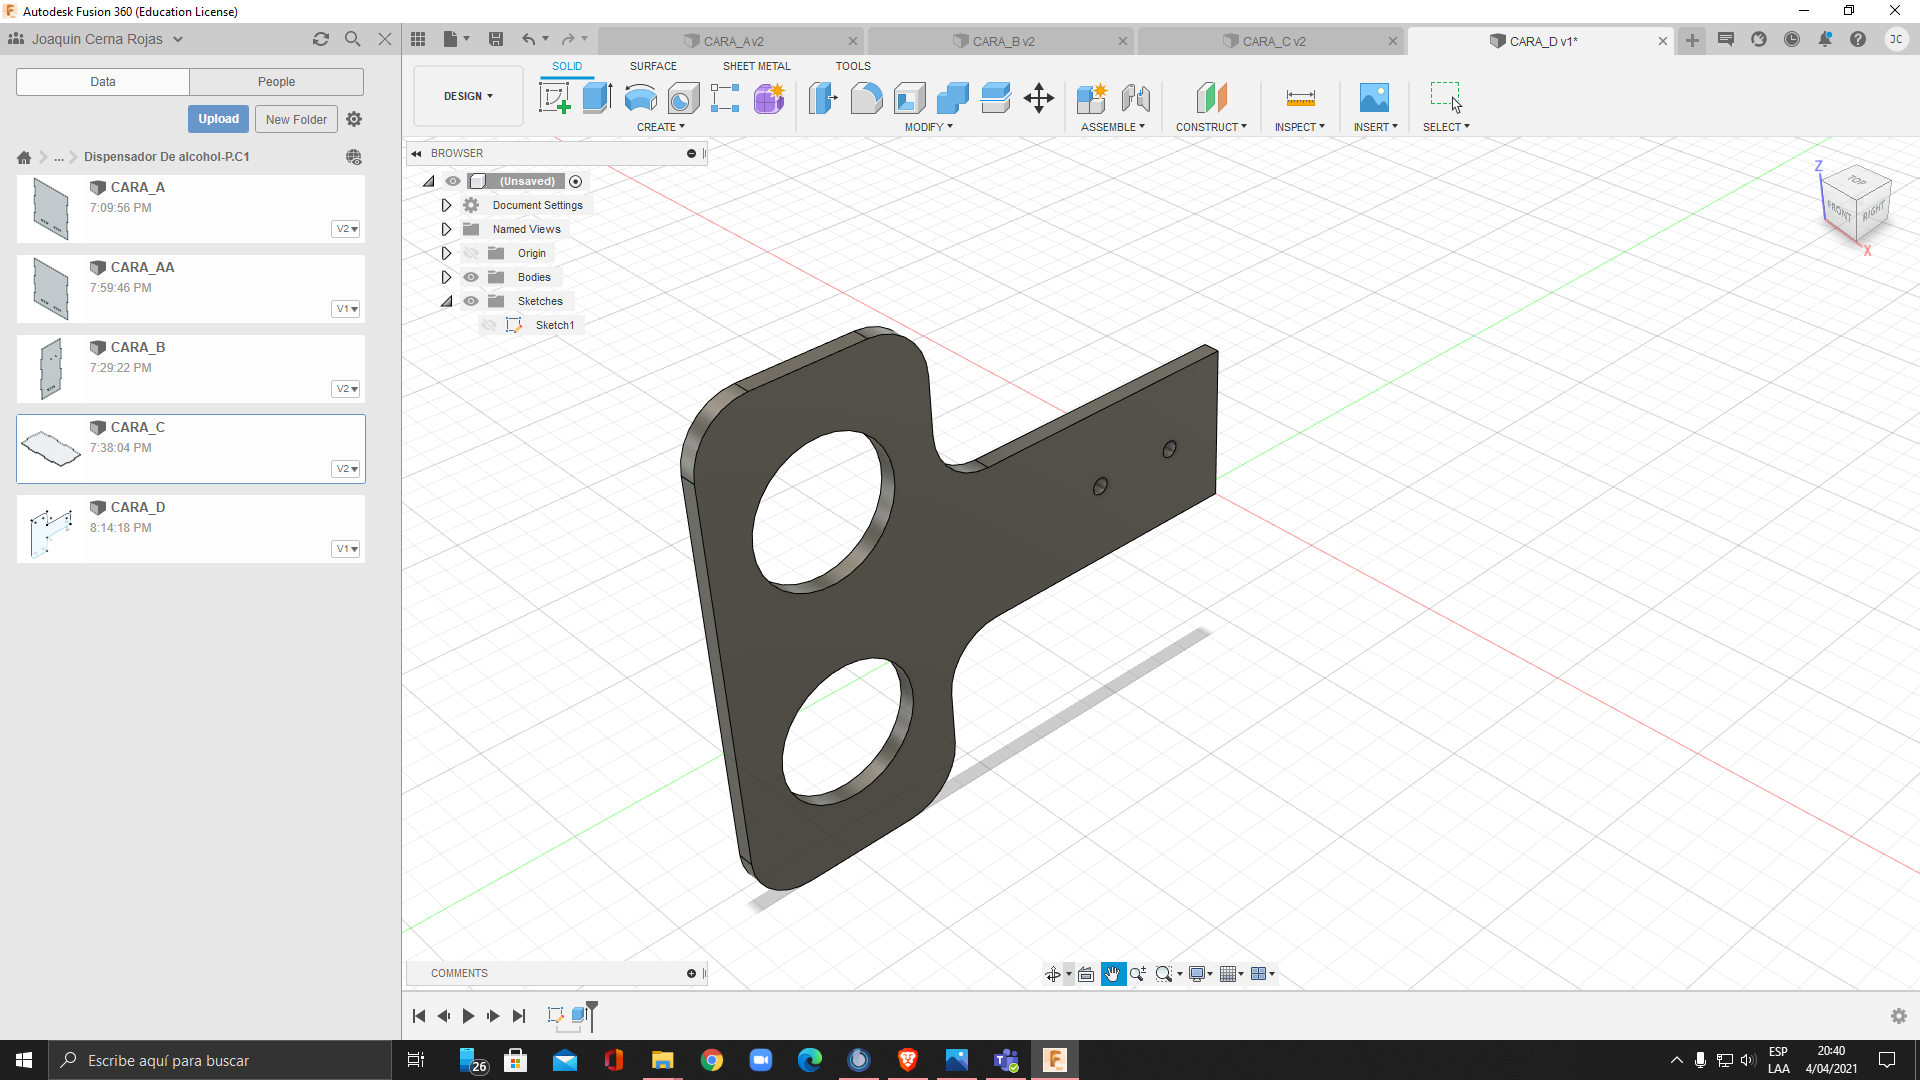The width and height of the screenshot is (1920, 1080).
Task: Select the Revolve tool
Action: pos(640,98)
